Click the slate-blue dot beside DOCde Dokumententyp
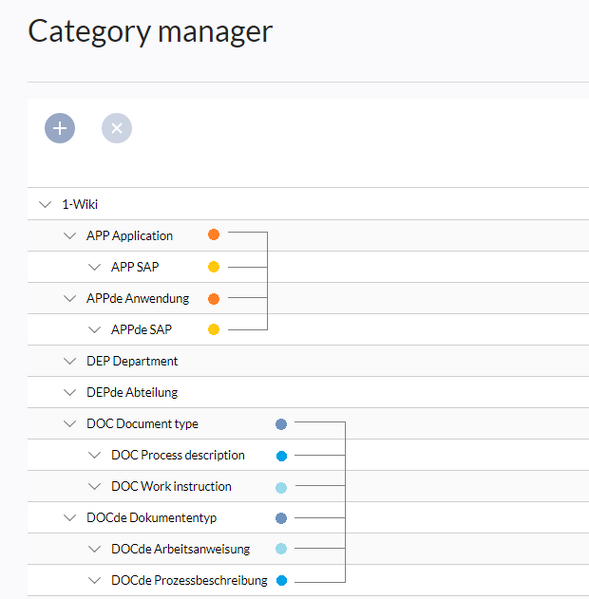Image resolution: width=589 pixels, height=599 pixels. pyautogui.click(x=281, y=518)
